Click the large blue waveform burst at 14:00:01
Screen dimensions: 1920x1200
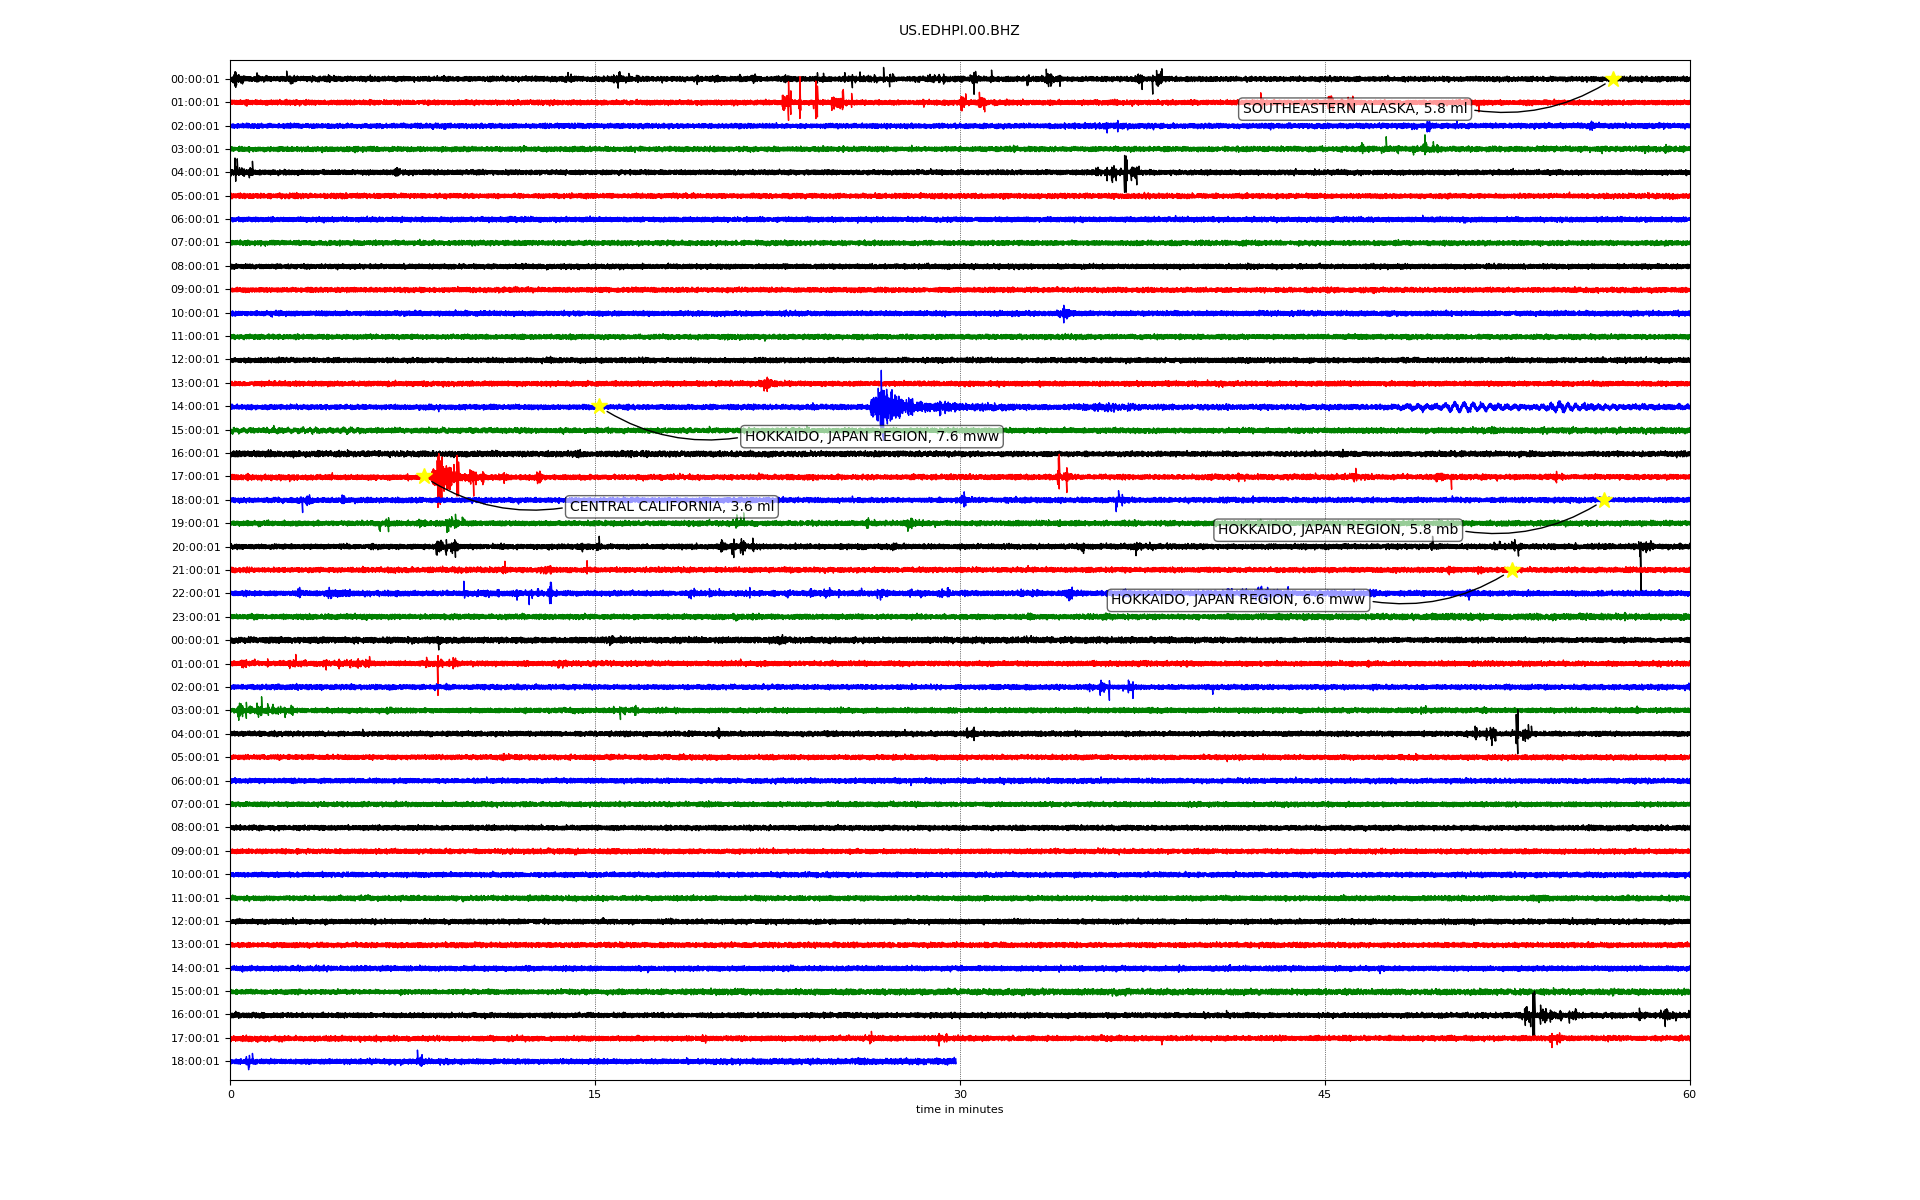884,406
